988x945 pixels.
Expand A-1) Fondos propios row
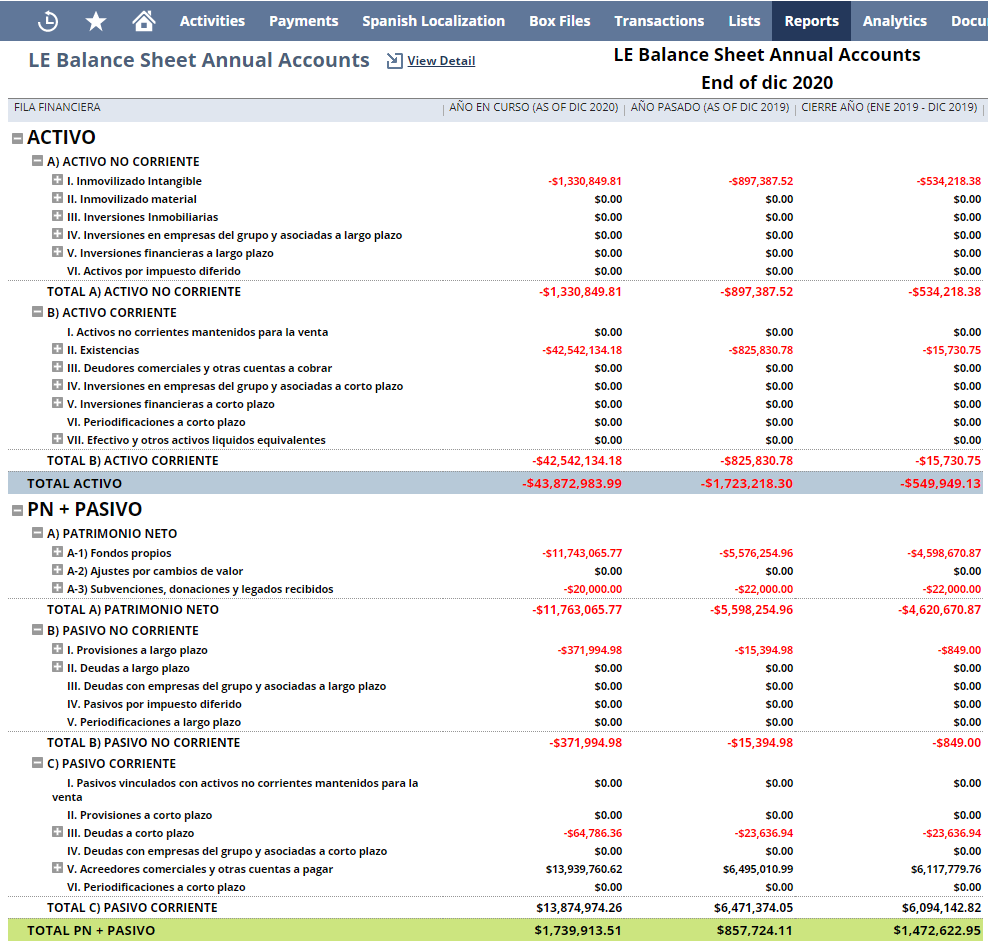click(x=57, y=553)
